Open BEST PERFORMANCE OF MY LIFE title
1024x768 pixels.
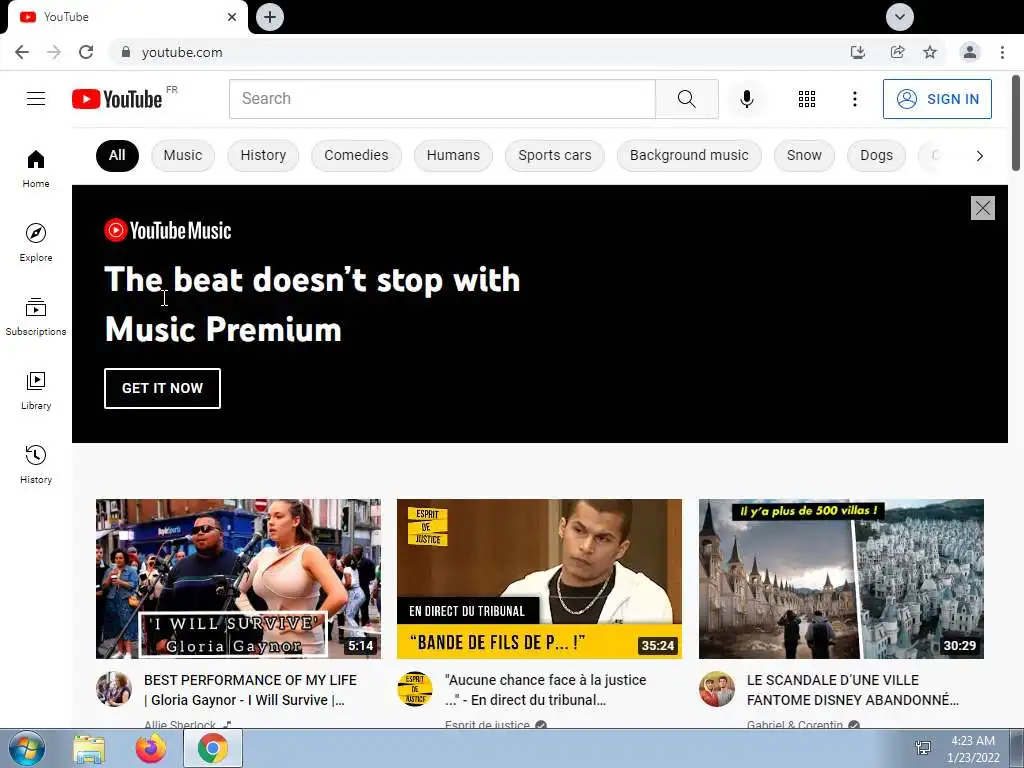tap(250, 690)
